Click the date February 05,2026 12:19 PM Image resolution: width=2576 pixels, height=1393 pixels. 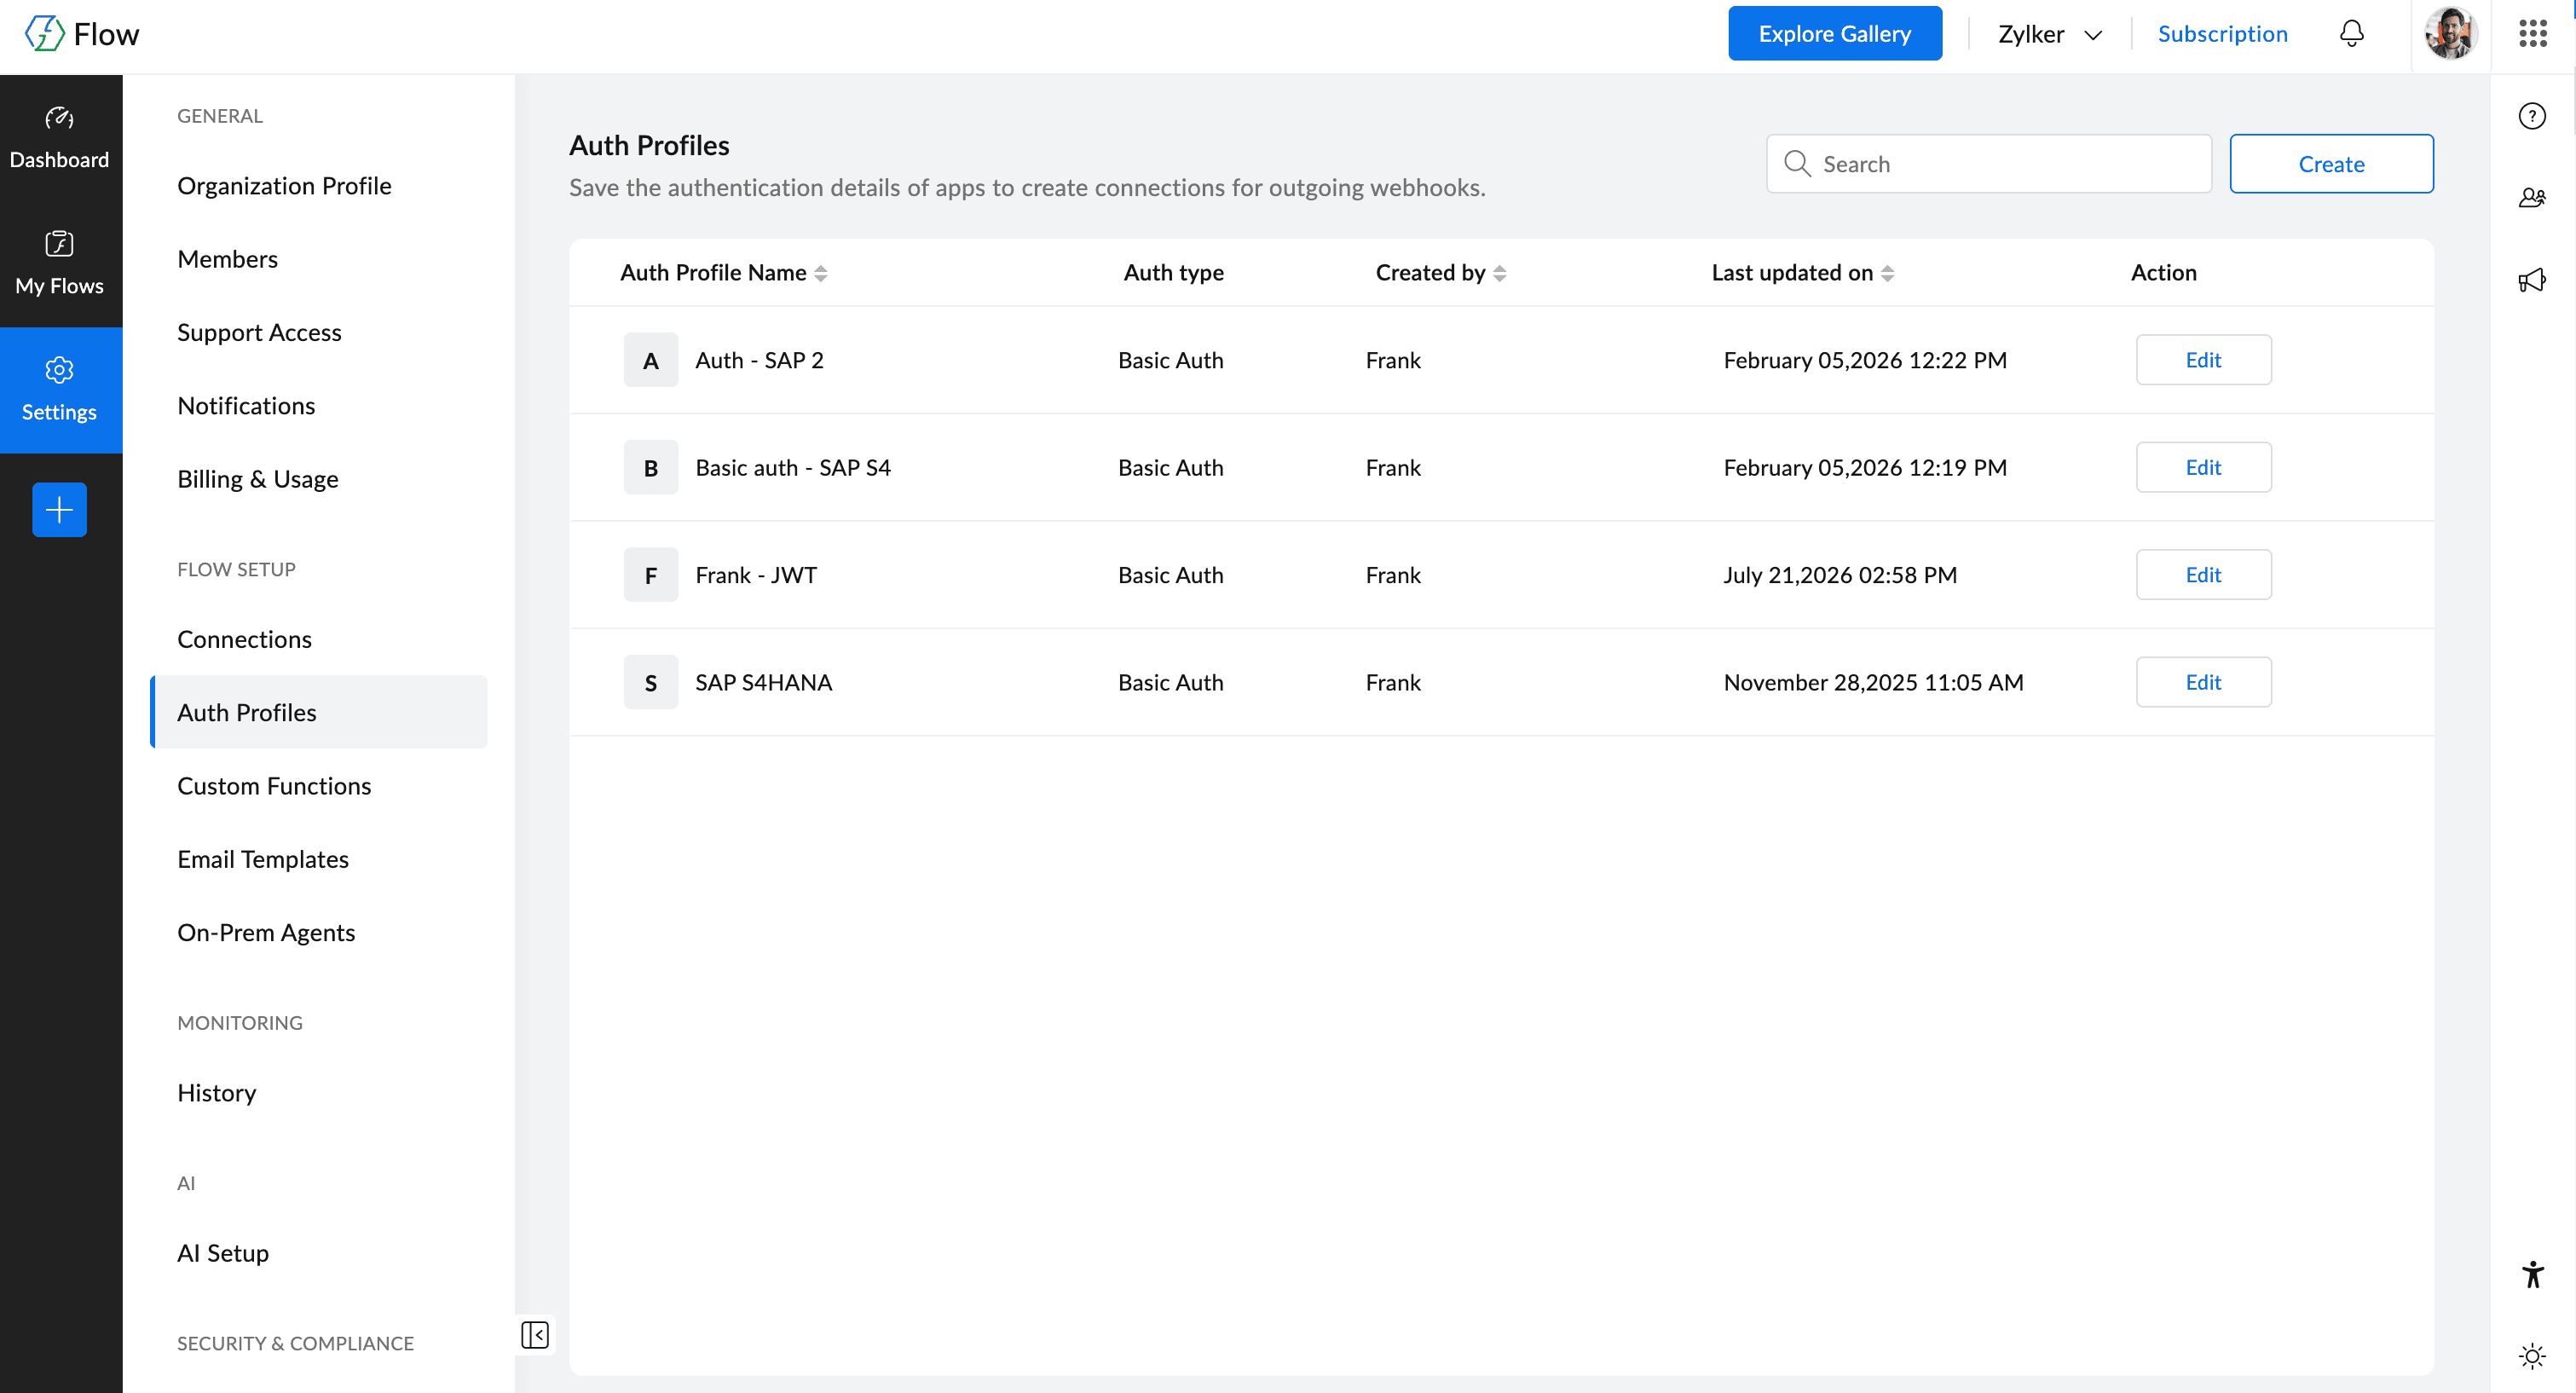[x=1865, y=467]
